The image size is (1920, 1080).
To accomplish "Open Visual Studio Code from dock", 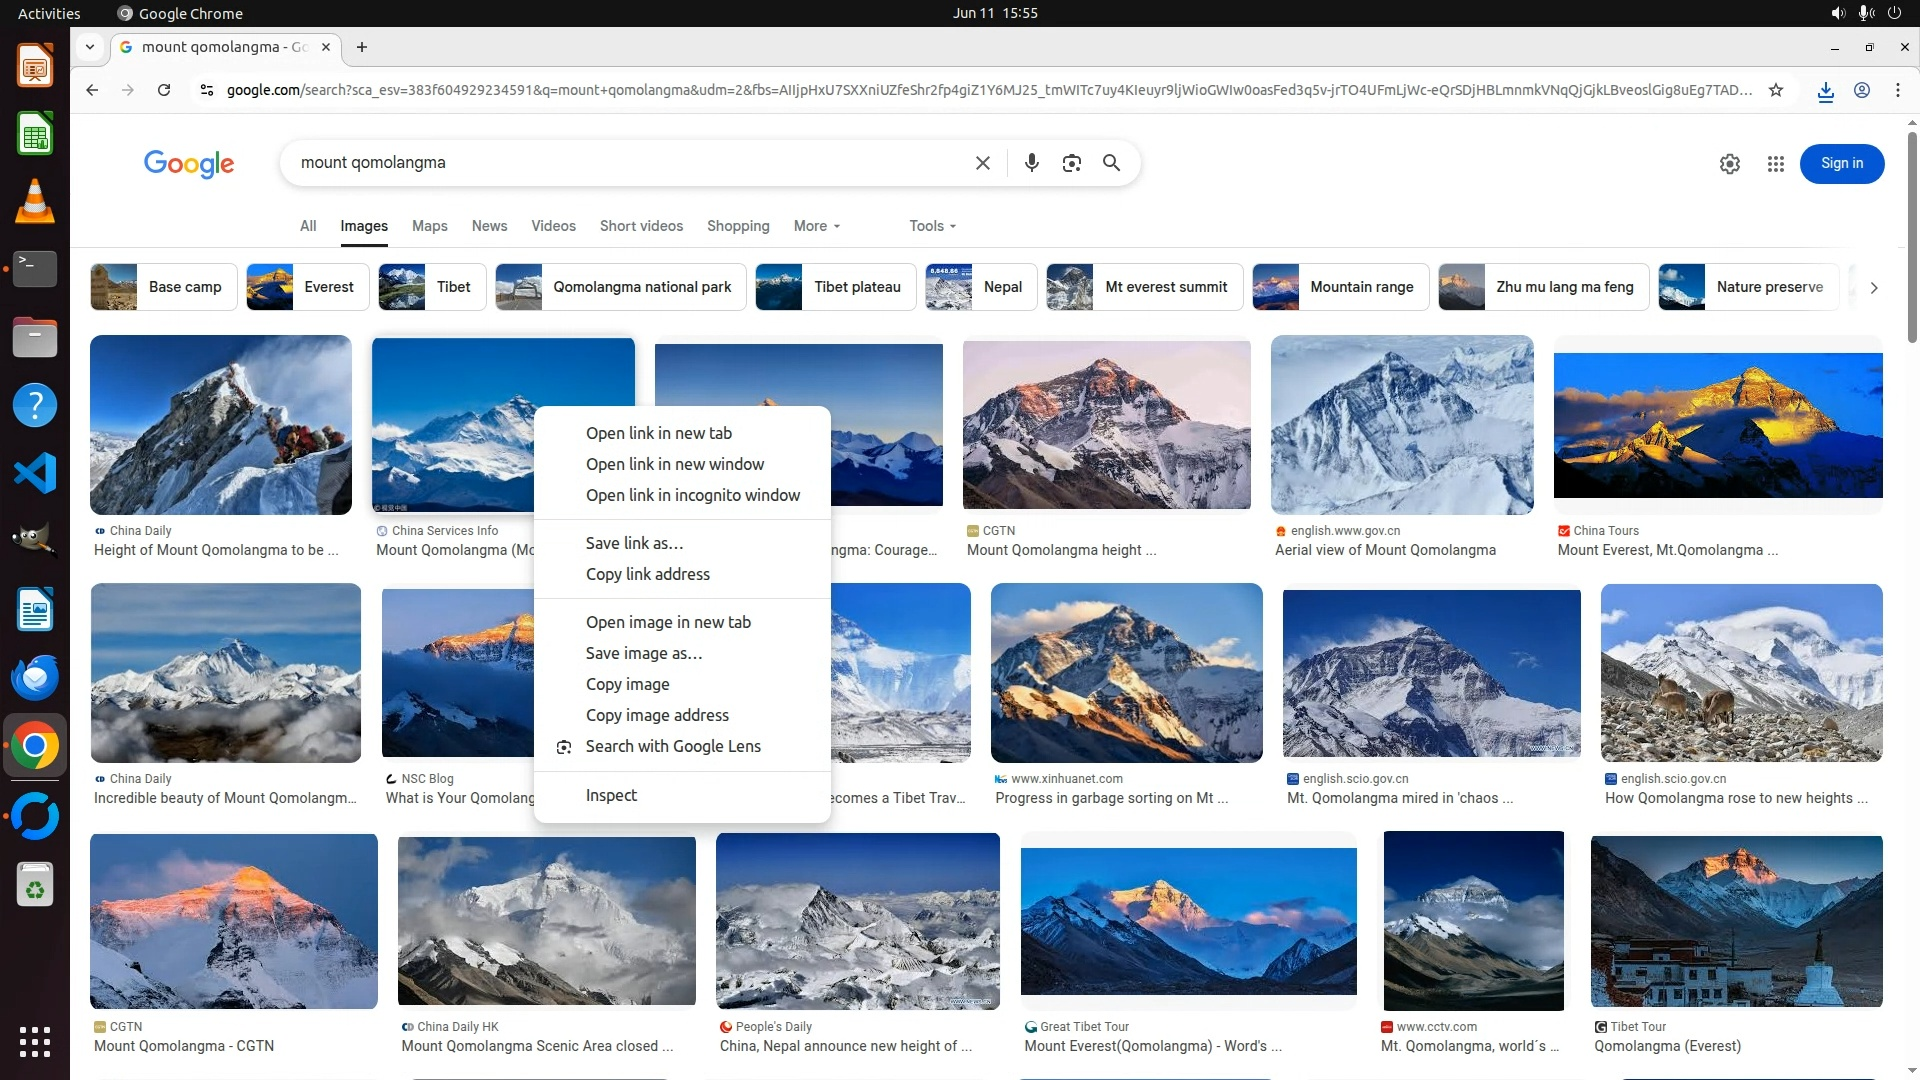I will pos(34,473).
